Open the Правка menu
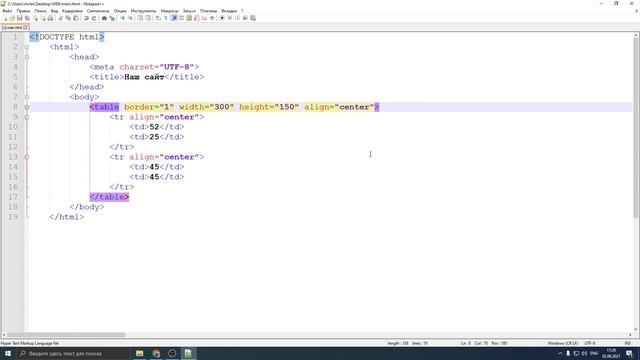Screen dimensions: 640x360 23,11
